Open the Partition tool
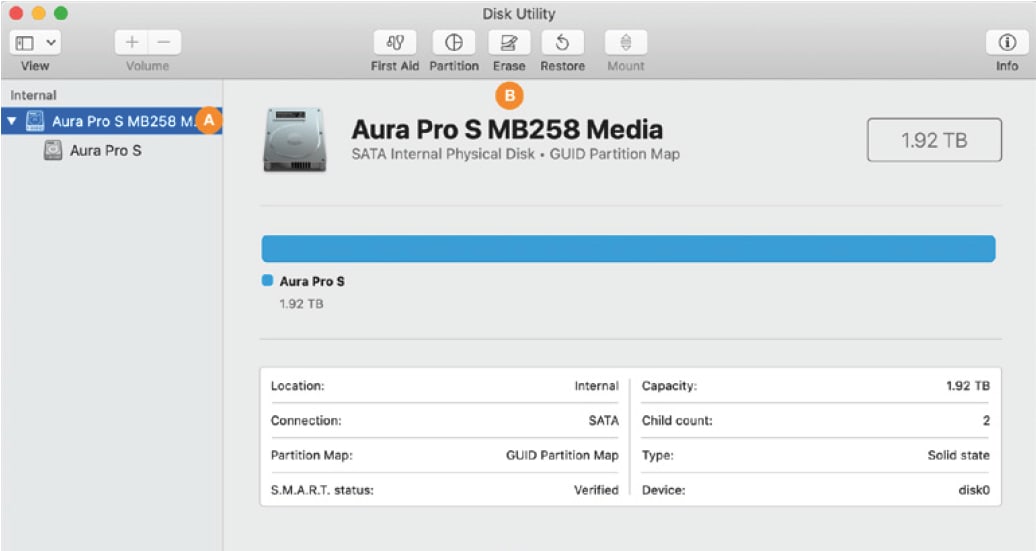The height and width of the screenshot is (551, 1036). pyautogui.click(x=454, y=43)
